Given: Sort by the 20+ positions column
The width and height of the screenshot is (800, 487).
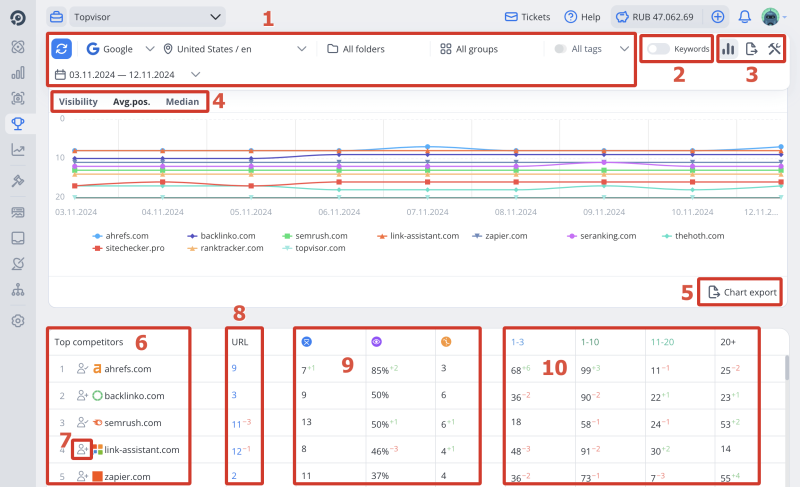Looking at the screenshot, I should [x=728, y=342].
